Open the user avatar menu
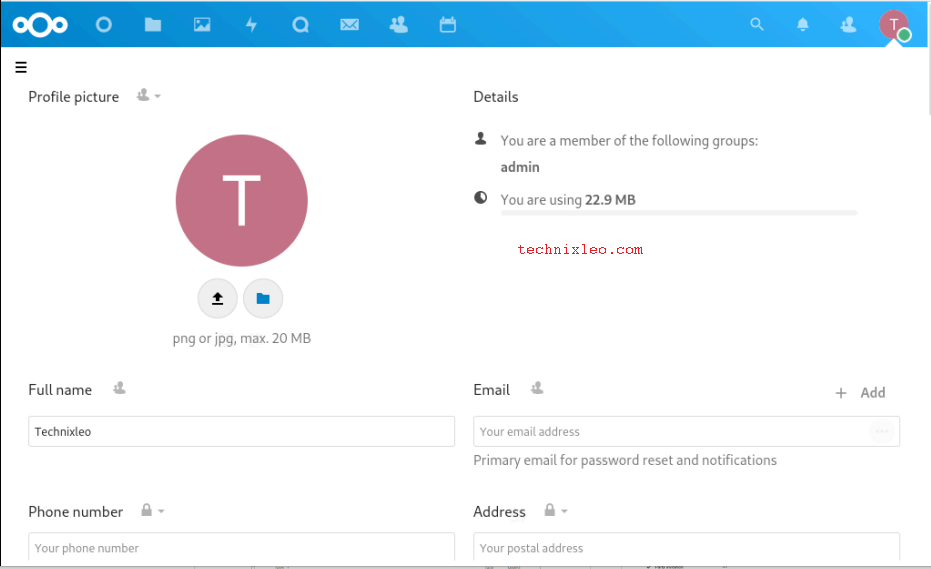Viewport: 931px width, 569px height. point(894,25)
